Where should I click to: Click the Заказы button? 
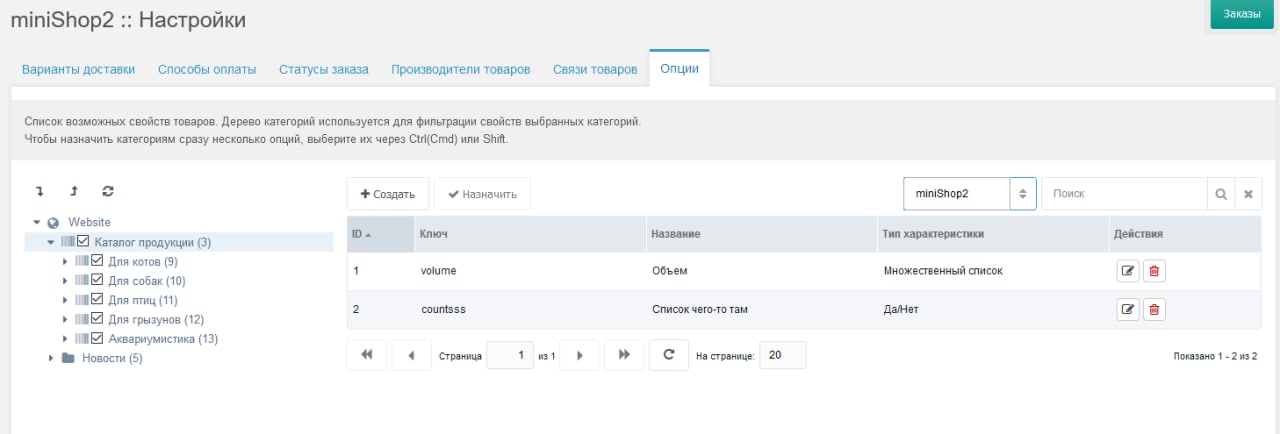1242,14
